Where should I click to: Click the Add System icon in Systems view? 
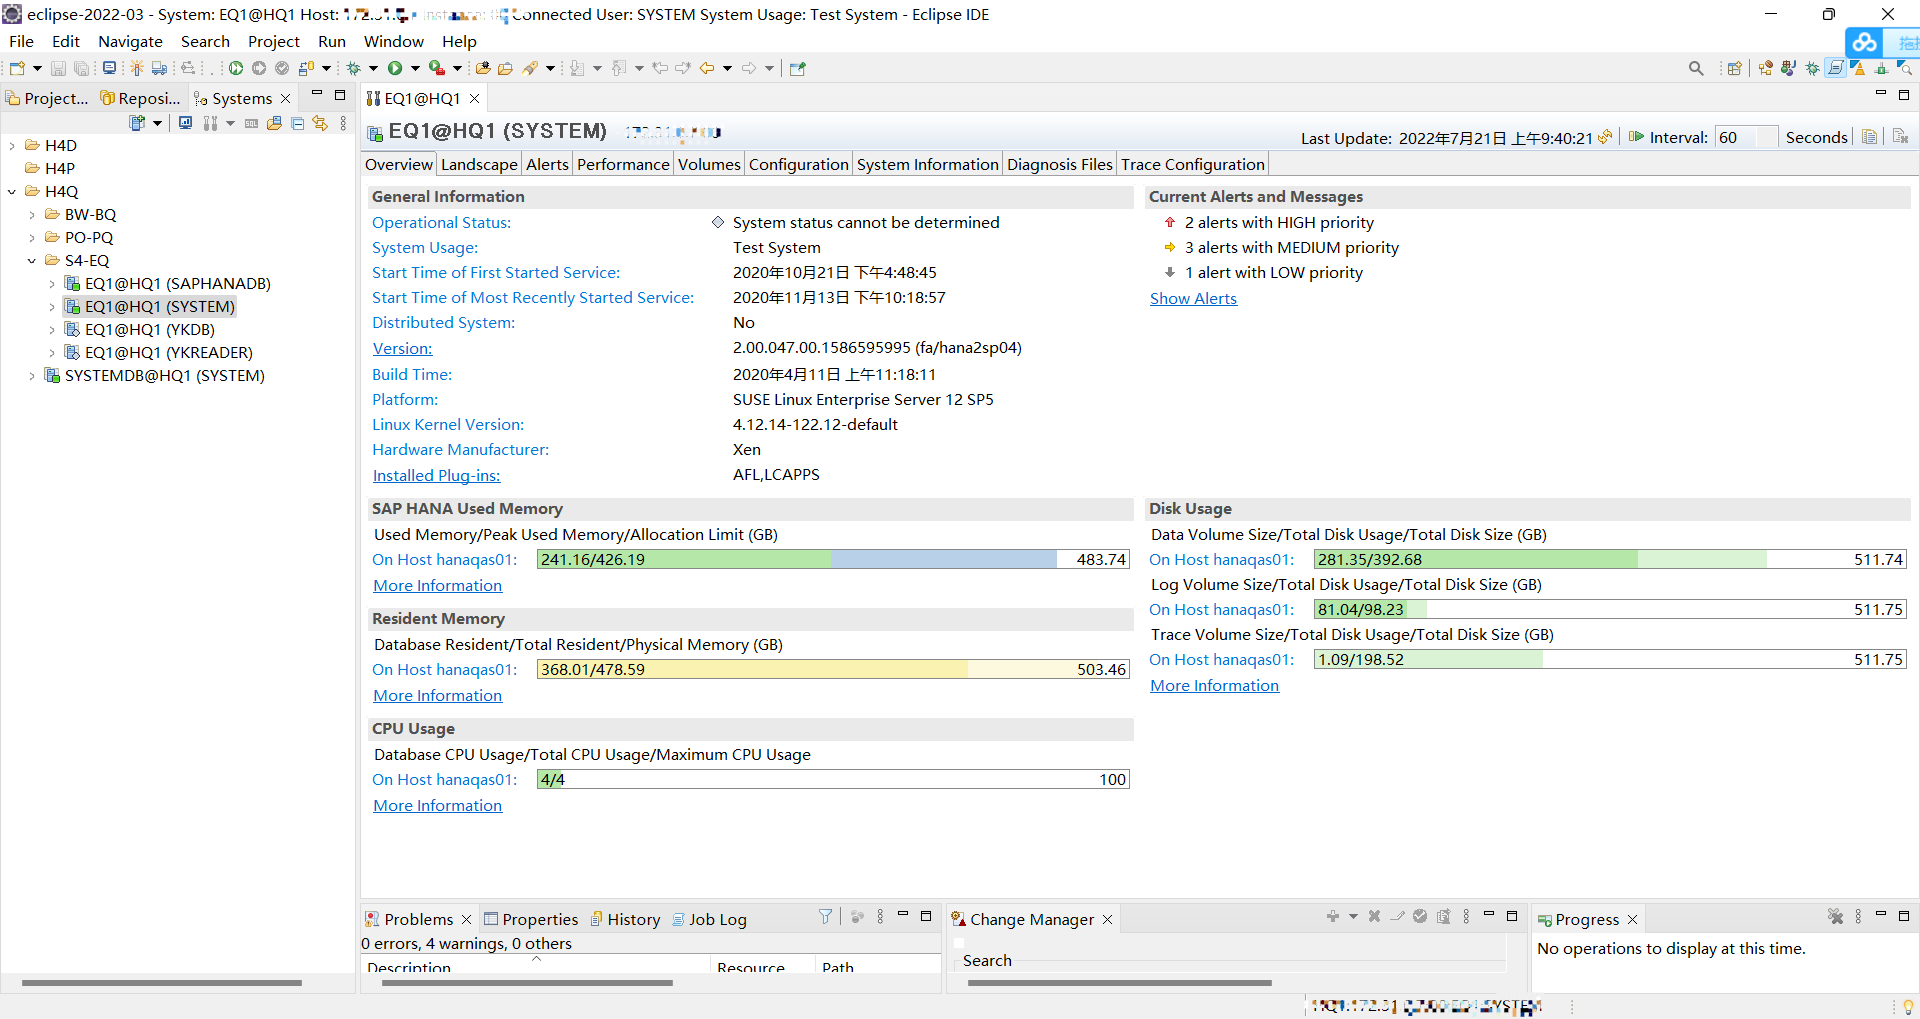tap(138, 123)
